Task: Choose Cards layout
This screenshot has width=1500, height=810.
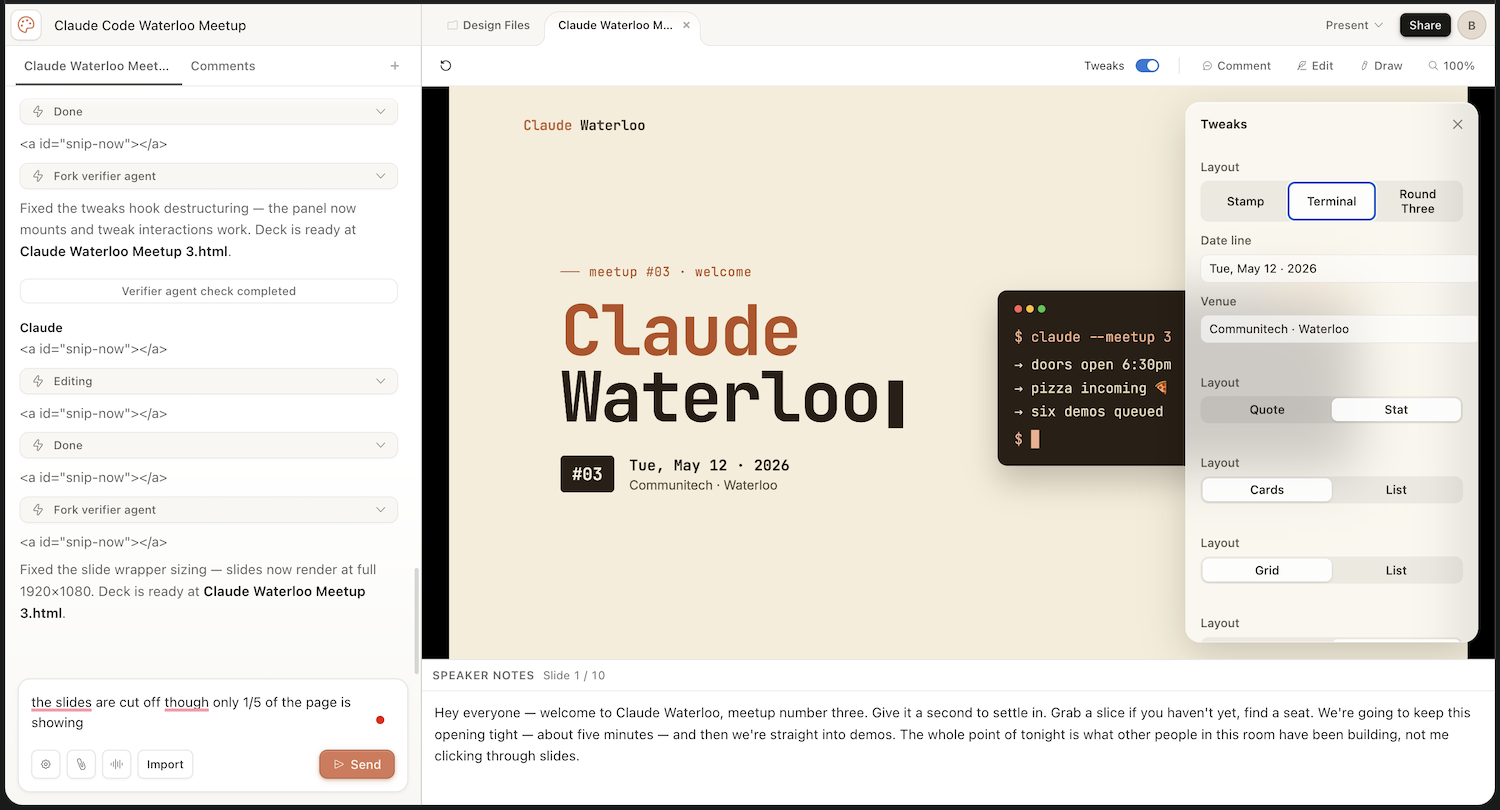Action: [x=1267, y=490]
